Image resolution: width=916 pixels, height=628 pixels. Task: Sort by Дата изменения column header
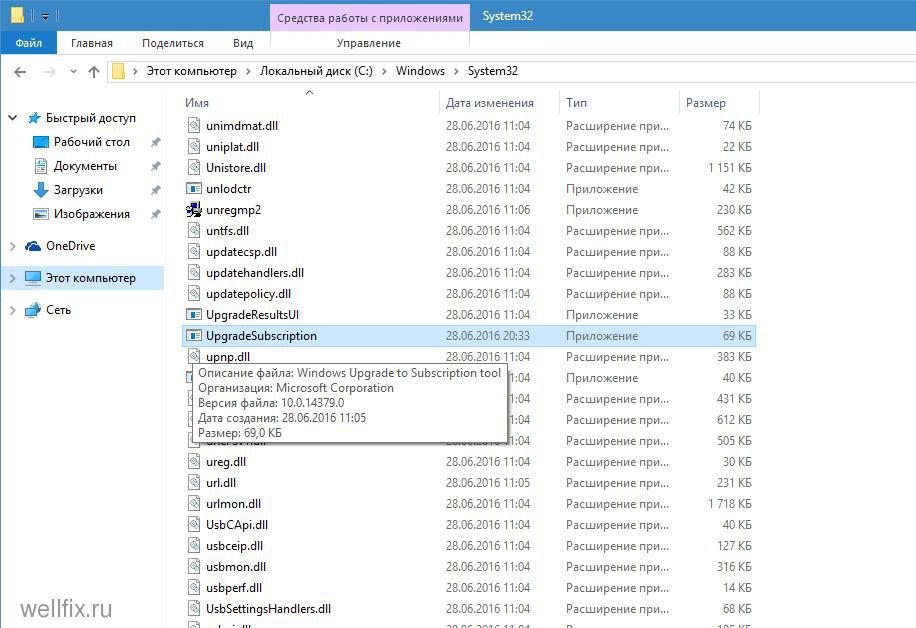(x=490, y=103)
